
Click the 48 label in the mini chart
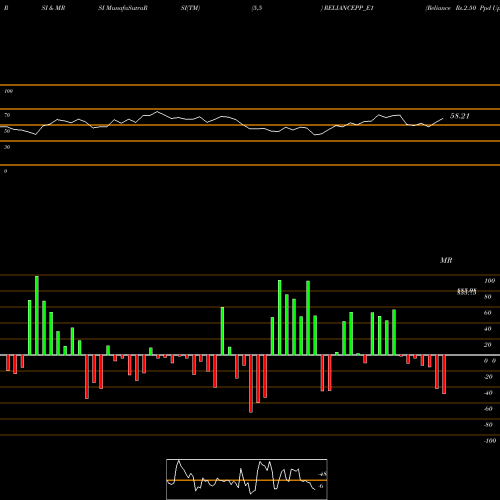click(x=323, y=474)
